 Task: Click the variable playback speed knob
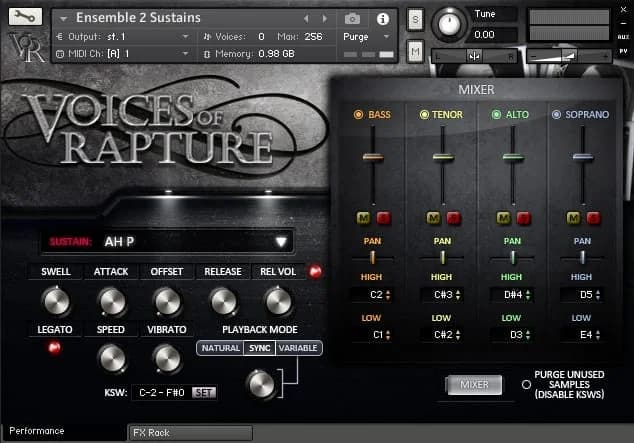tap(261, 384)
